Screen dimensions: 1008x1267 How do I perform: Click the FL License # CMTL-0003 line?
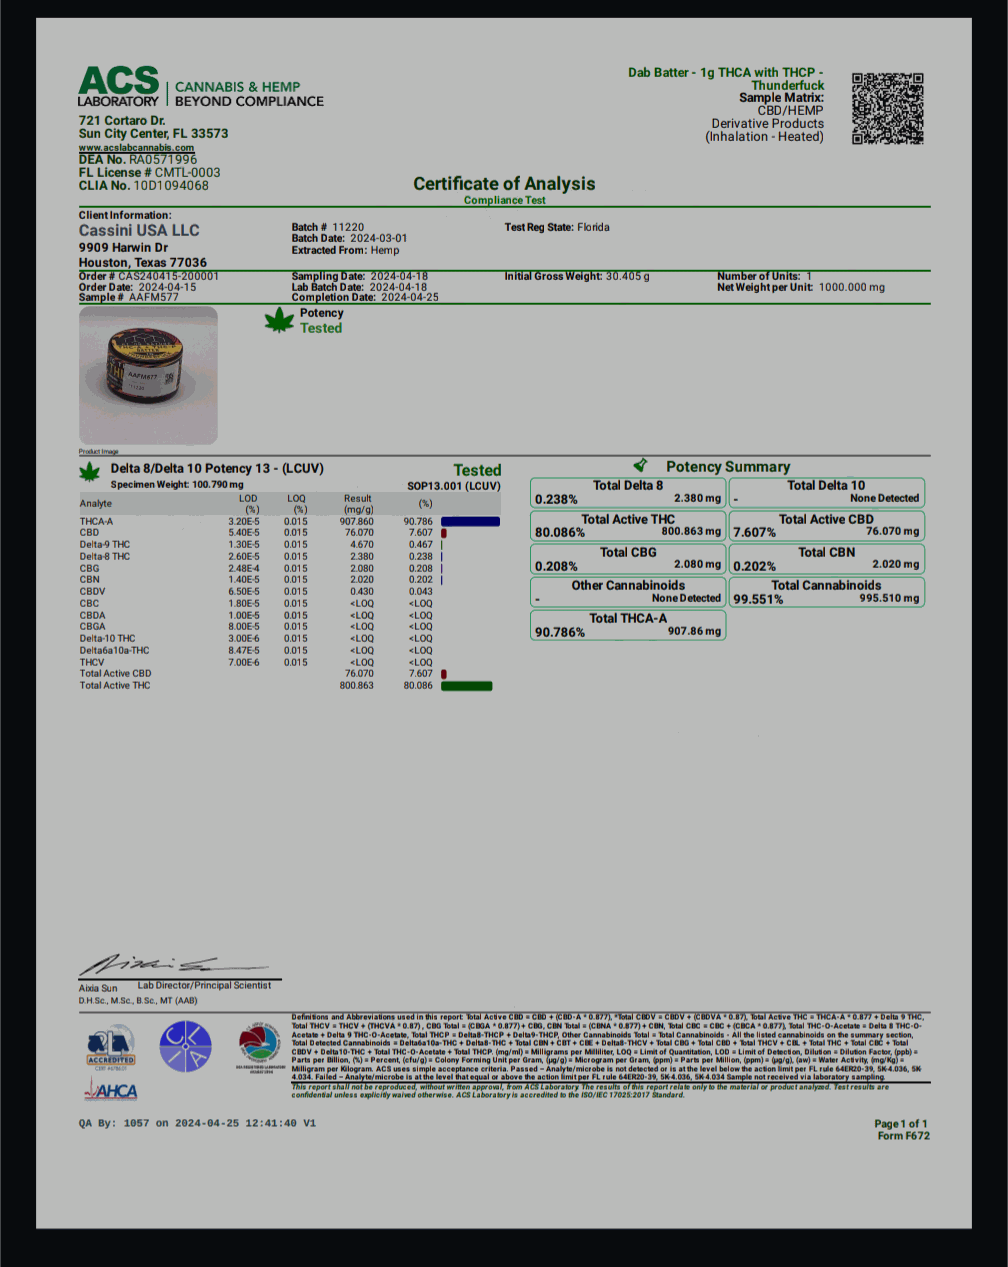[x=150, y=172]
